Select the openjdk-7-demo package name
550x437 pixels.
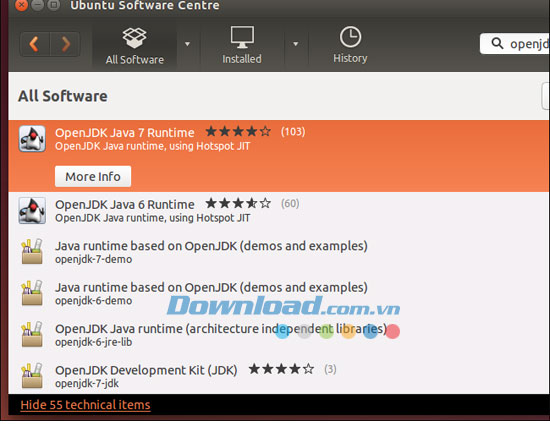point(94,260)
